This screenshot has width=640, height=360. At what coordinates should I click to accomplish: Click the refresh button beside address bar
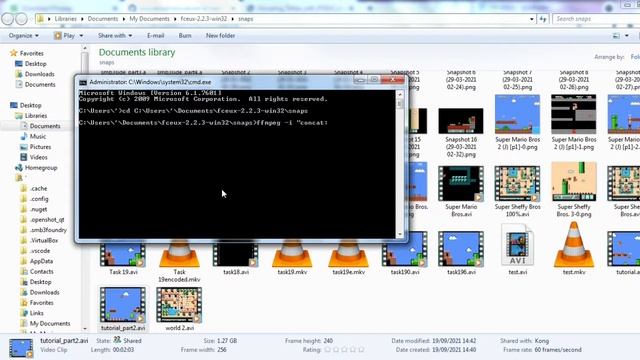[543, 19]
